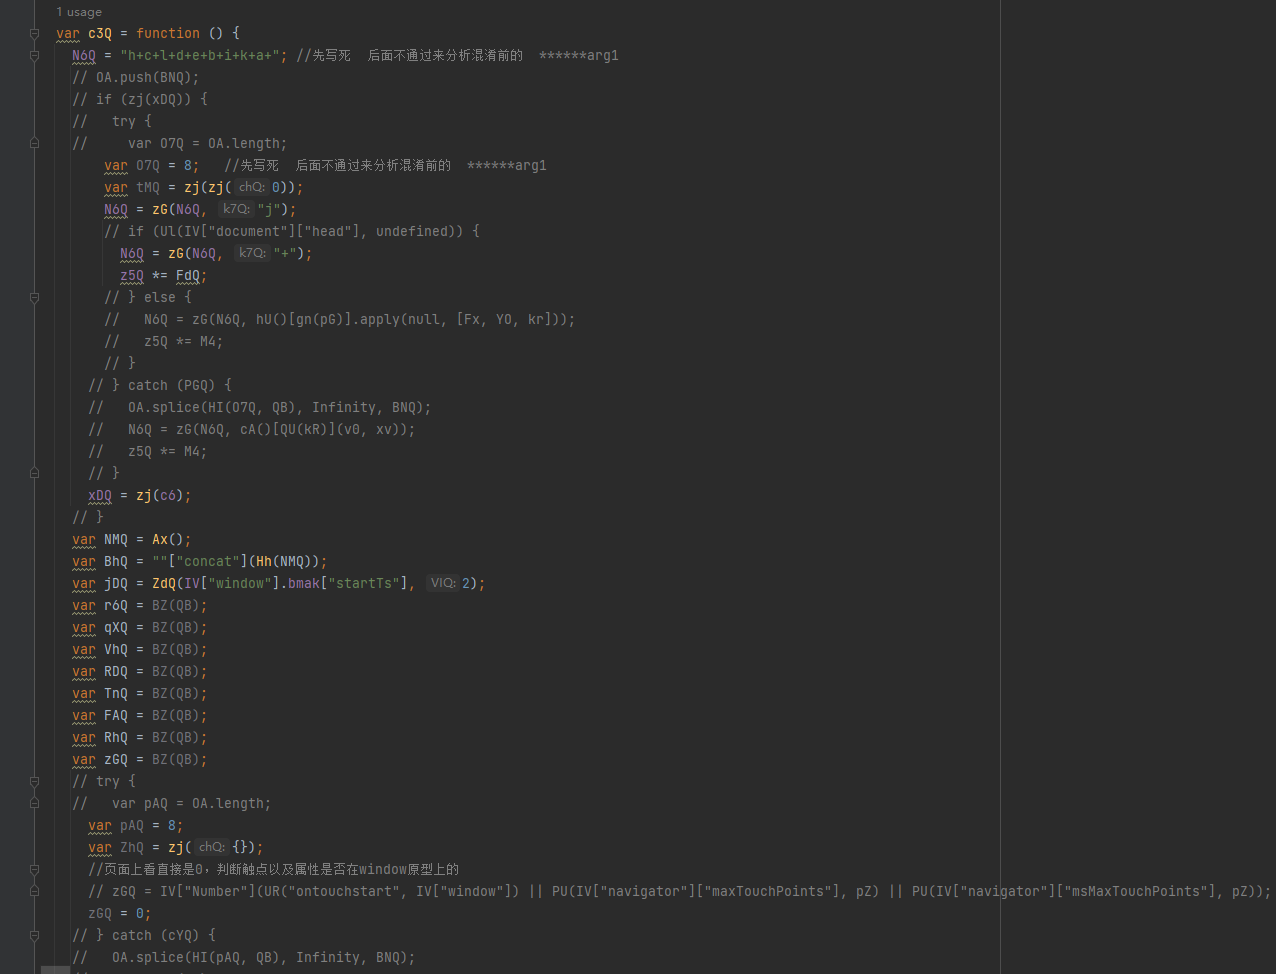Screen dimensions: 1276x974
Task: Click the 'jDQ' variable name
Action: tap(116, 583)
